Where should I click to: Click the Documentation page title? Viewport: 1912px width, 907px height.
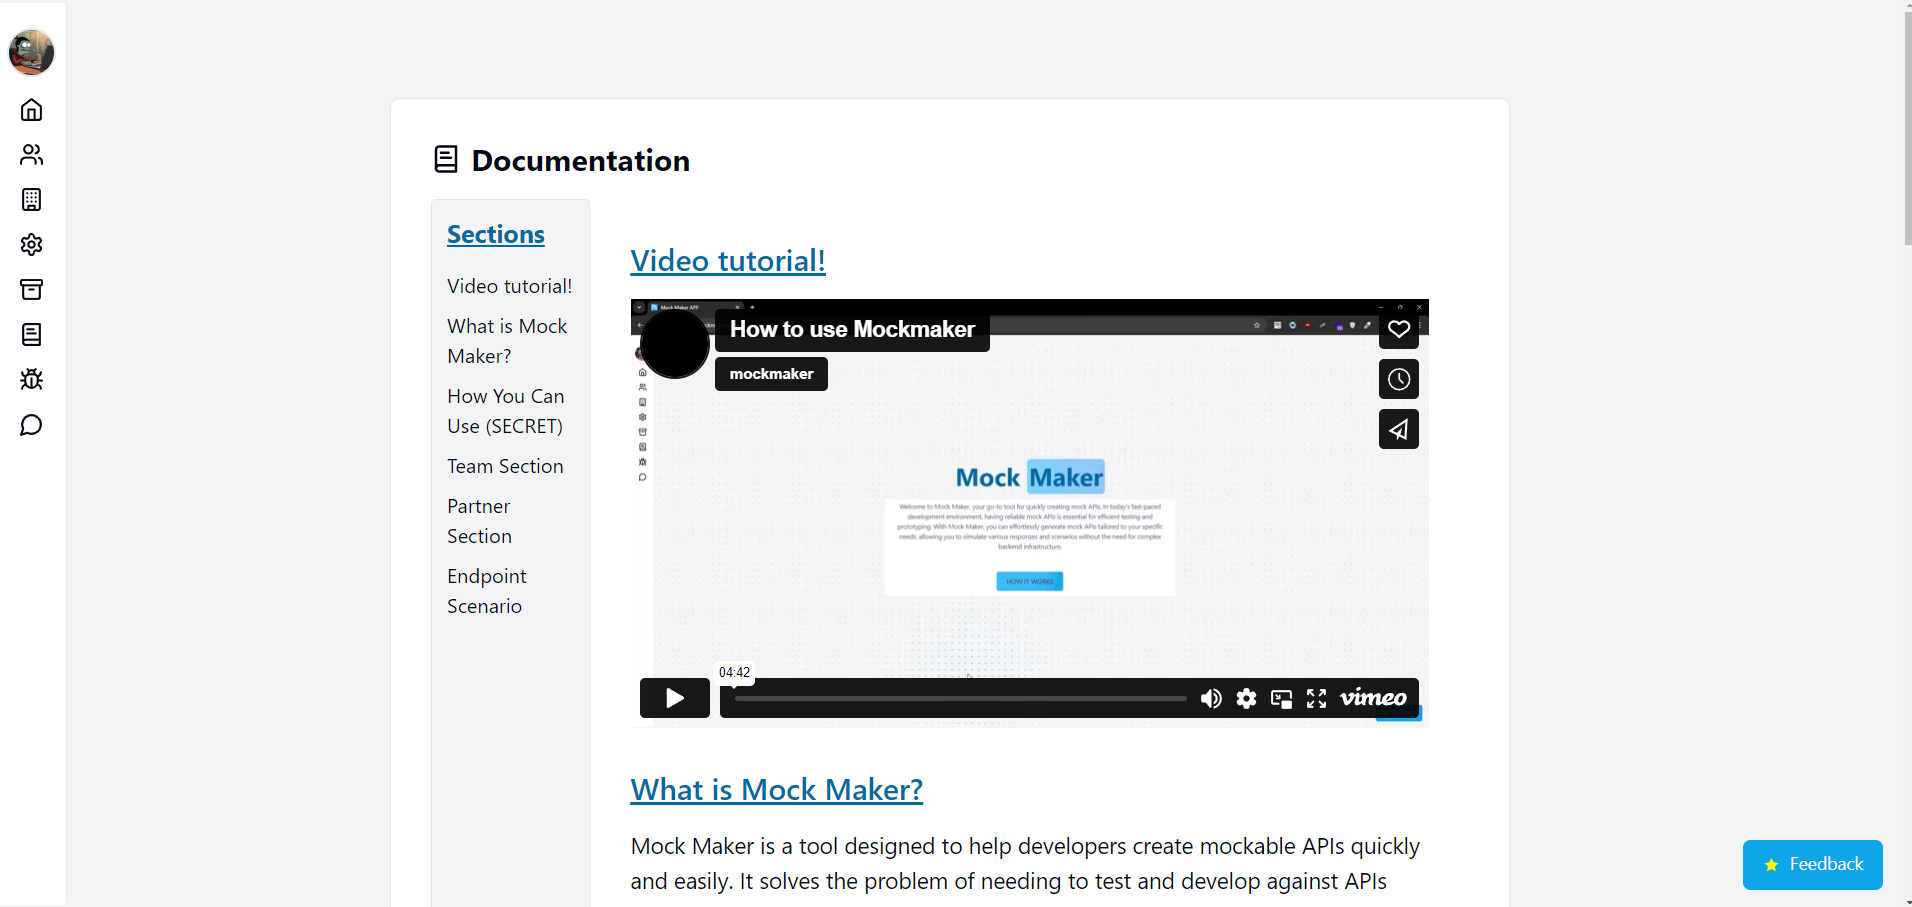click(581, 161)
